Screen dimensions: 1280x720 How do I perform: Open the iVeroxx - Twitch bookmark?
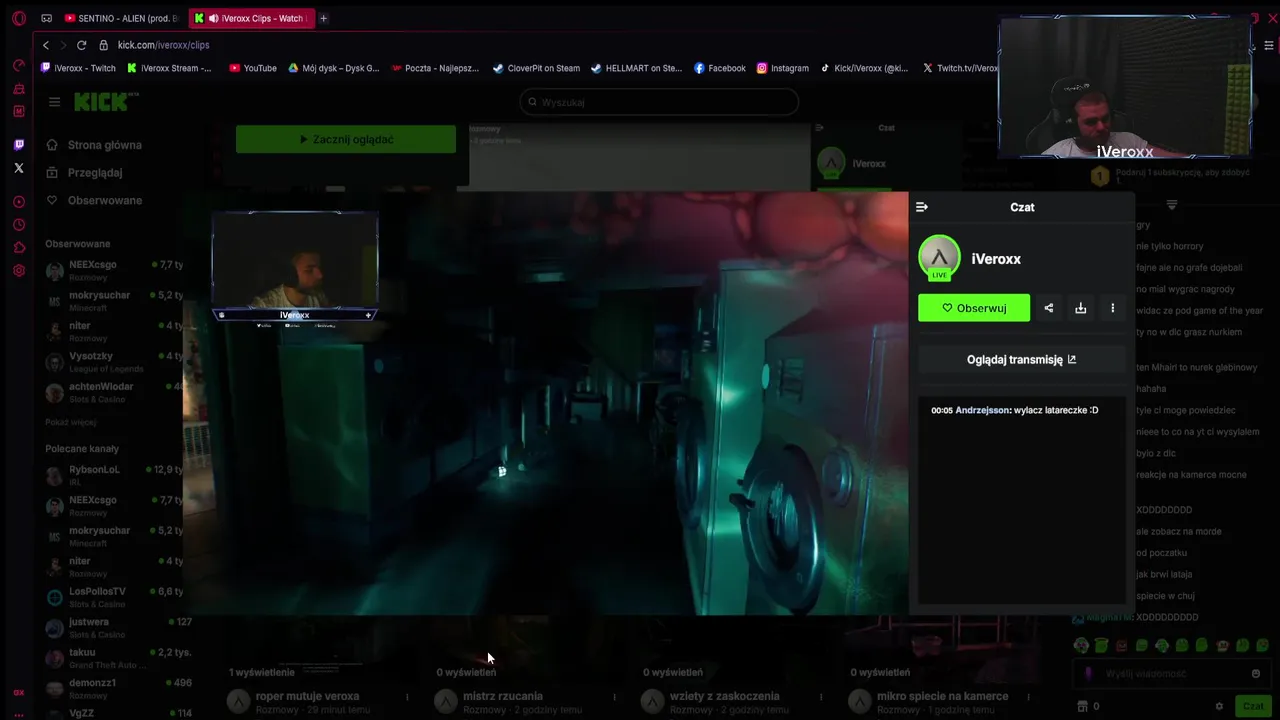[78, 68]
